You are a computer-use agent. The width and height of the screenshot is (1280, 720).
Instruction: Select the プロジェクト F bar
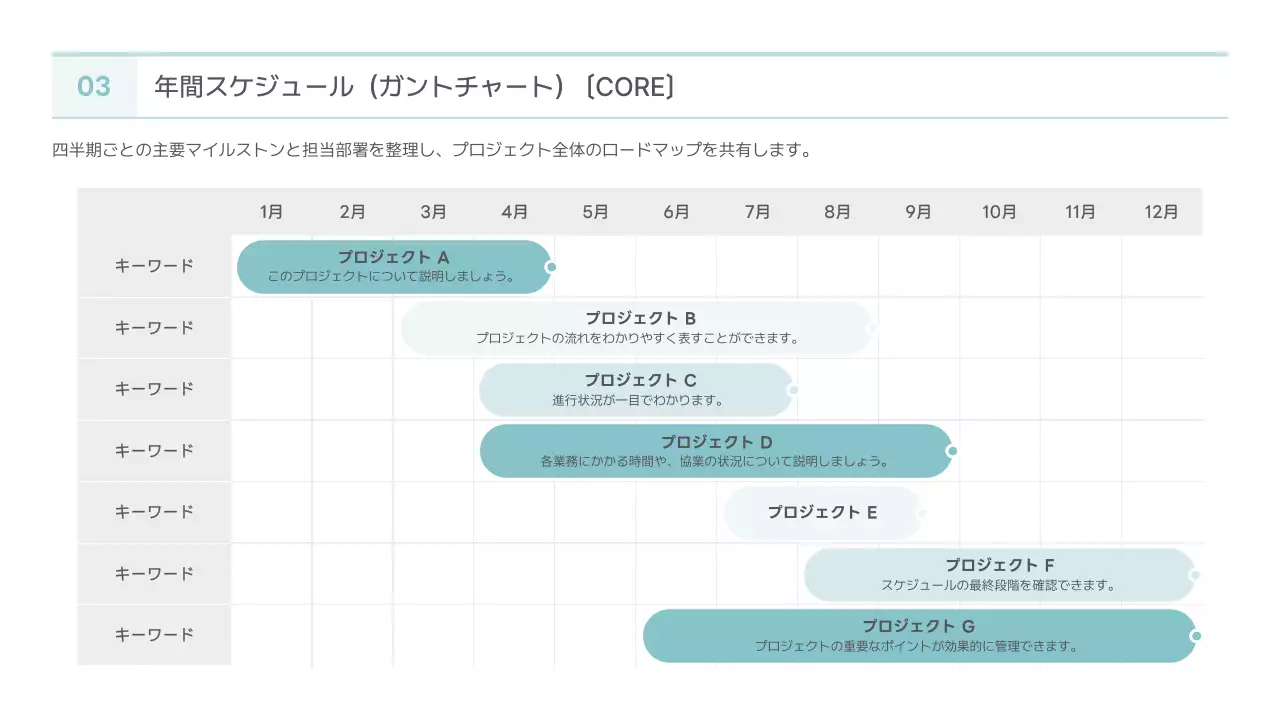pos(999,573)
